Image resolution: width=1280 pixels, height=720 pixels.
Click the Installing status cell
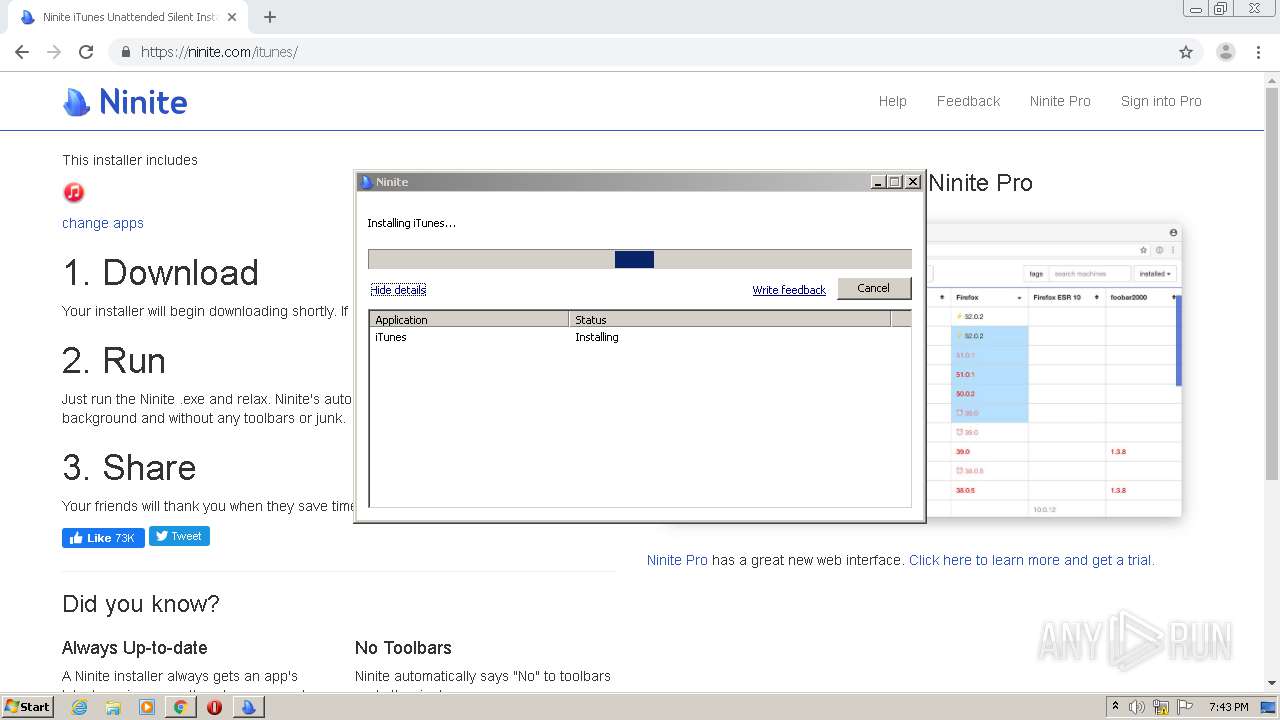(x=597, y=337)
